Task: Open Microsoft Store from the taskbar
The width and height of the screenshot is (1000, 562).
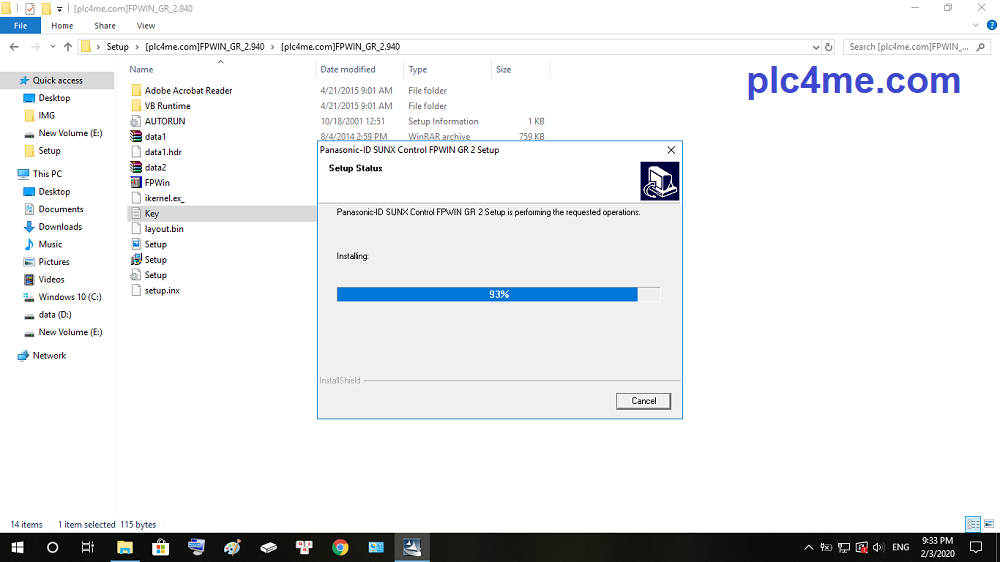Action: pyautogui.click(x=160, y=547)
